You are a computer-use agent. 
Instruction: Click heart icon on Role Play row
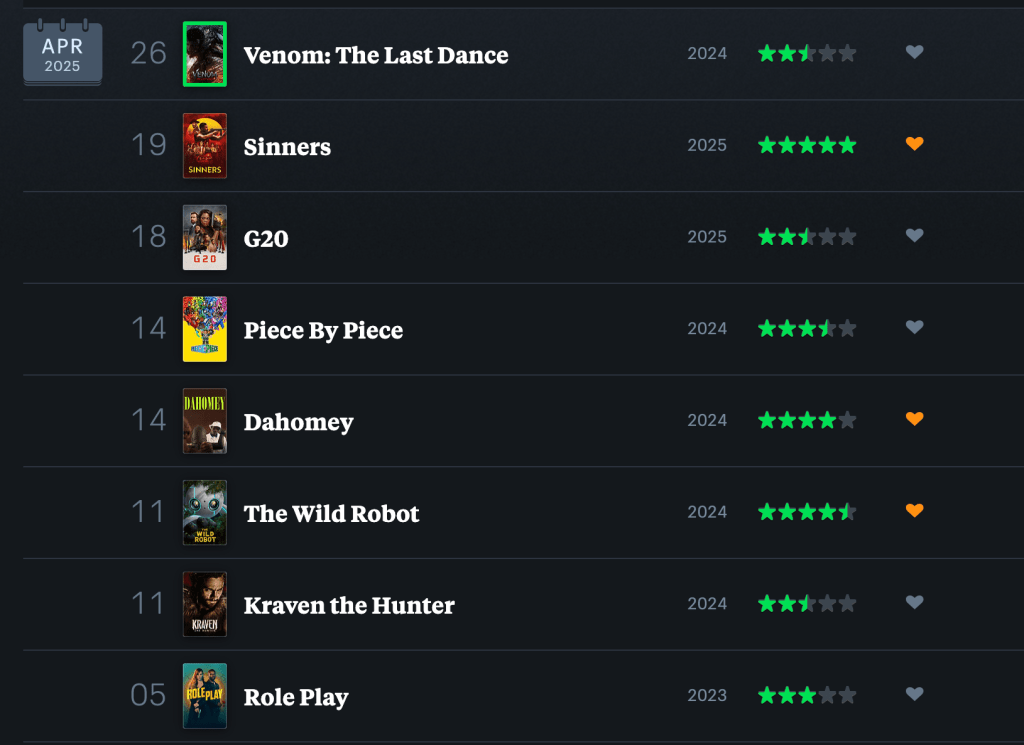pos(914,694)
